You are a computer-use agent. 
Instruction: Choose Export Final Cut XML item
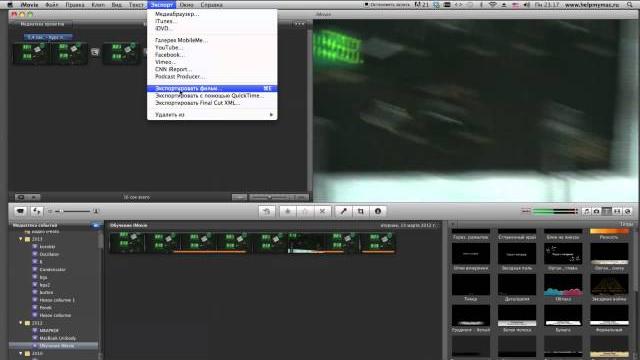[x=212, y=103]
